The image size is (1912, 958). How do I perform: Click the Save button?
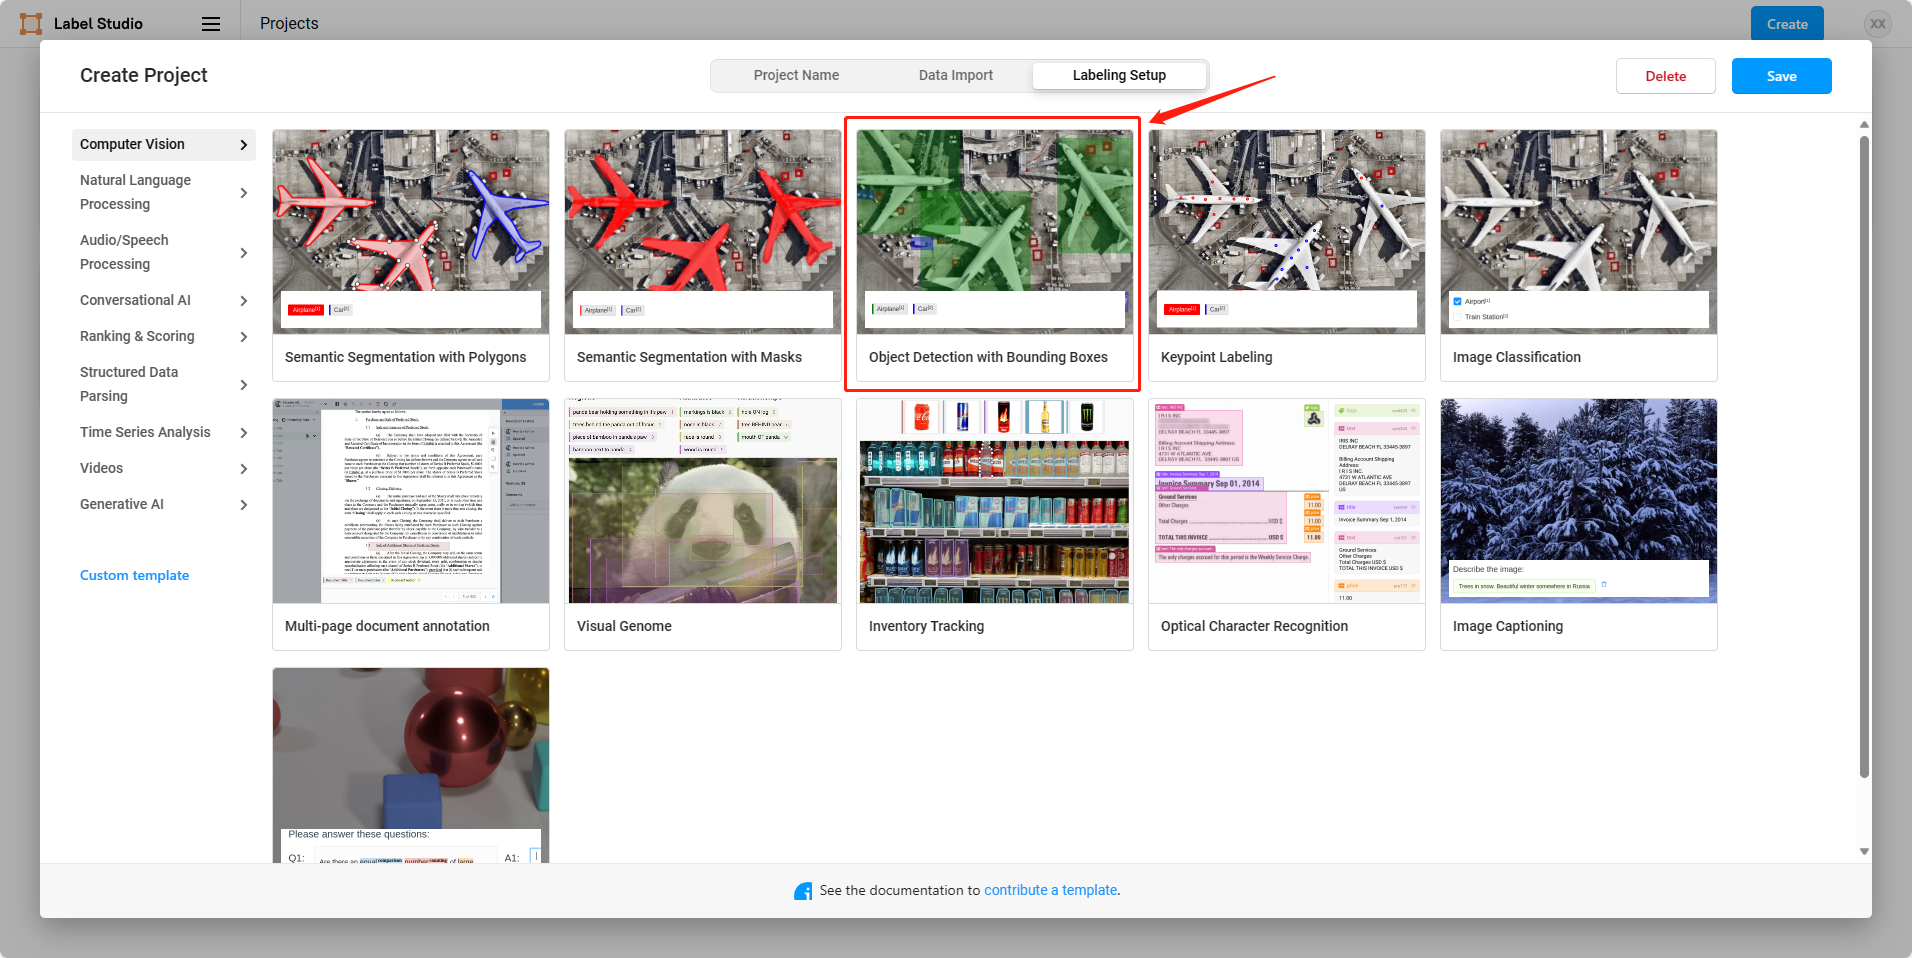1781,76
